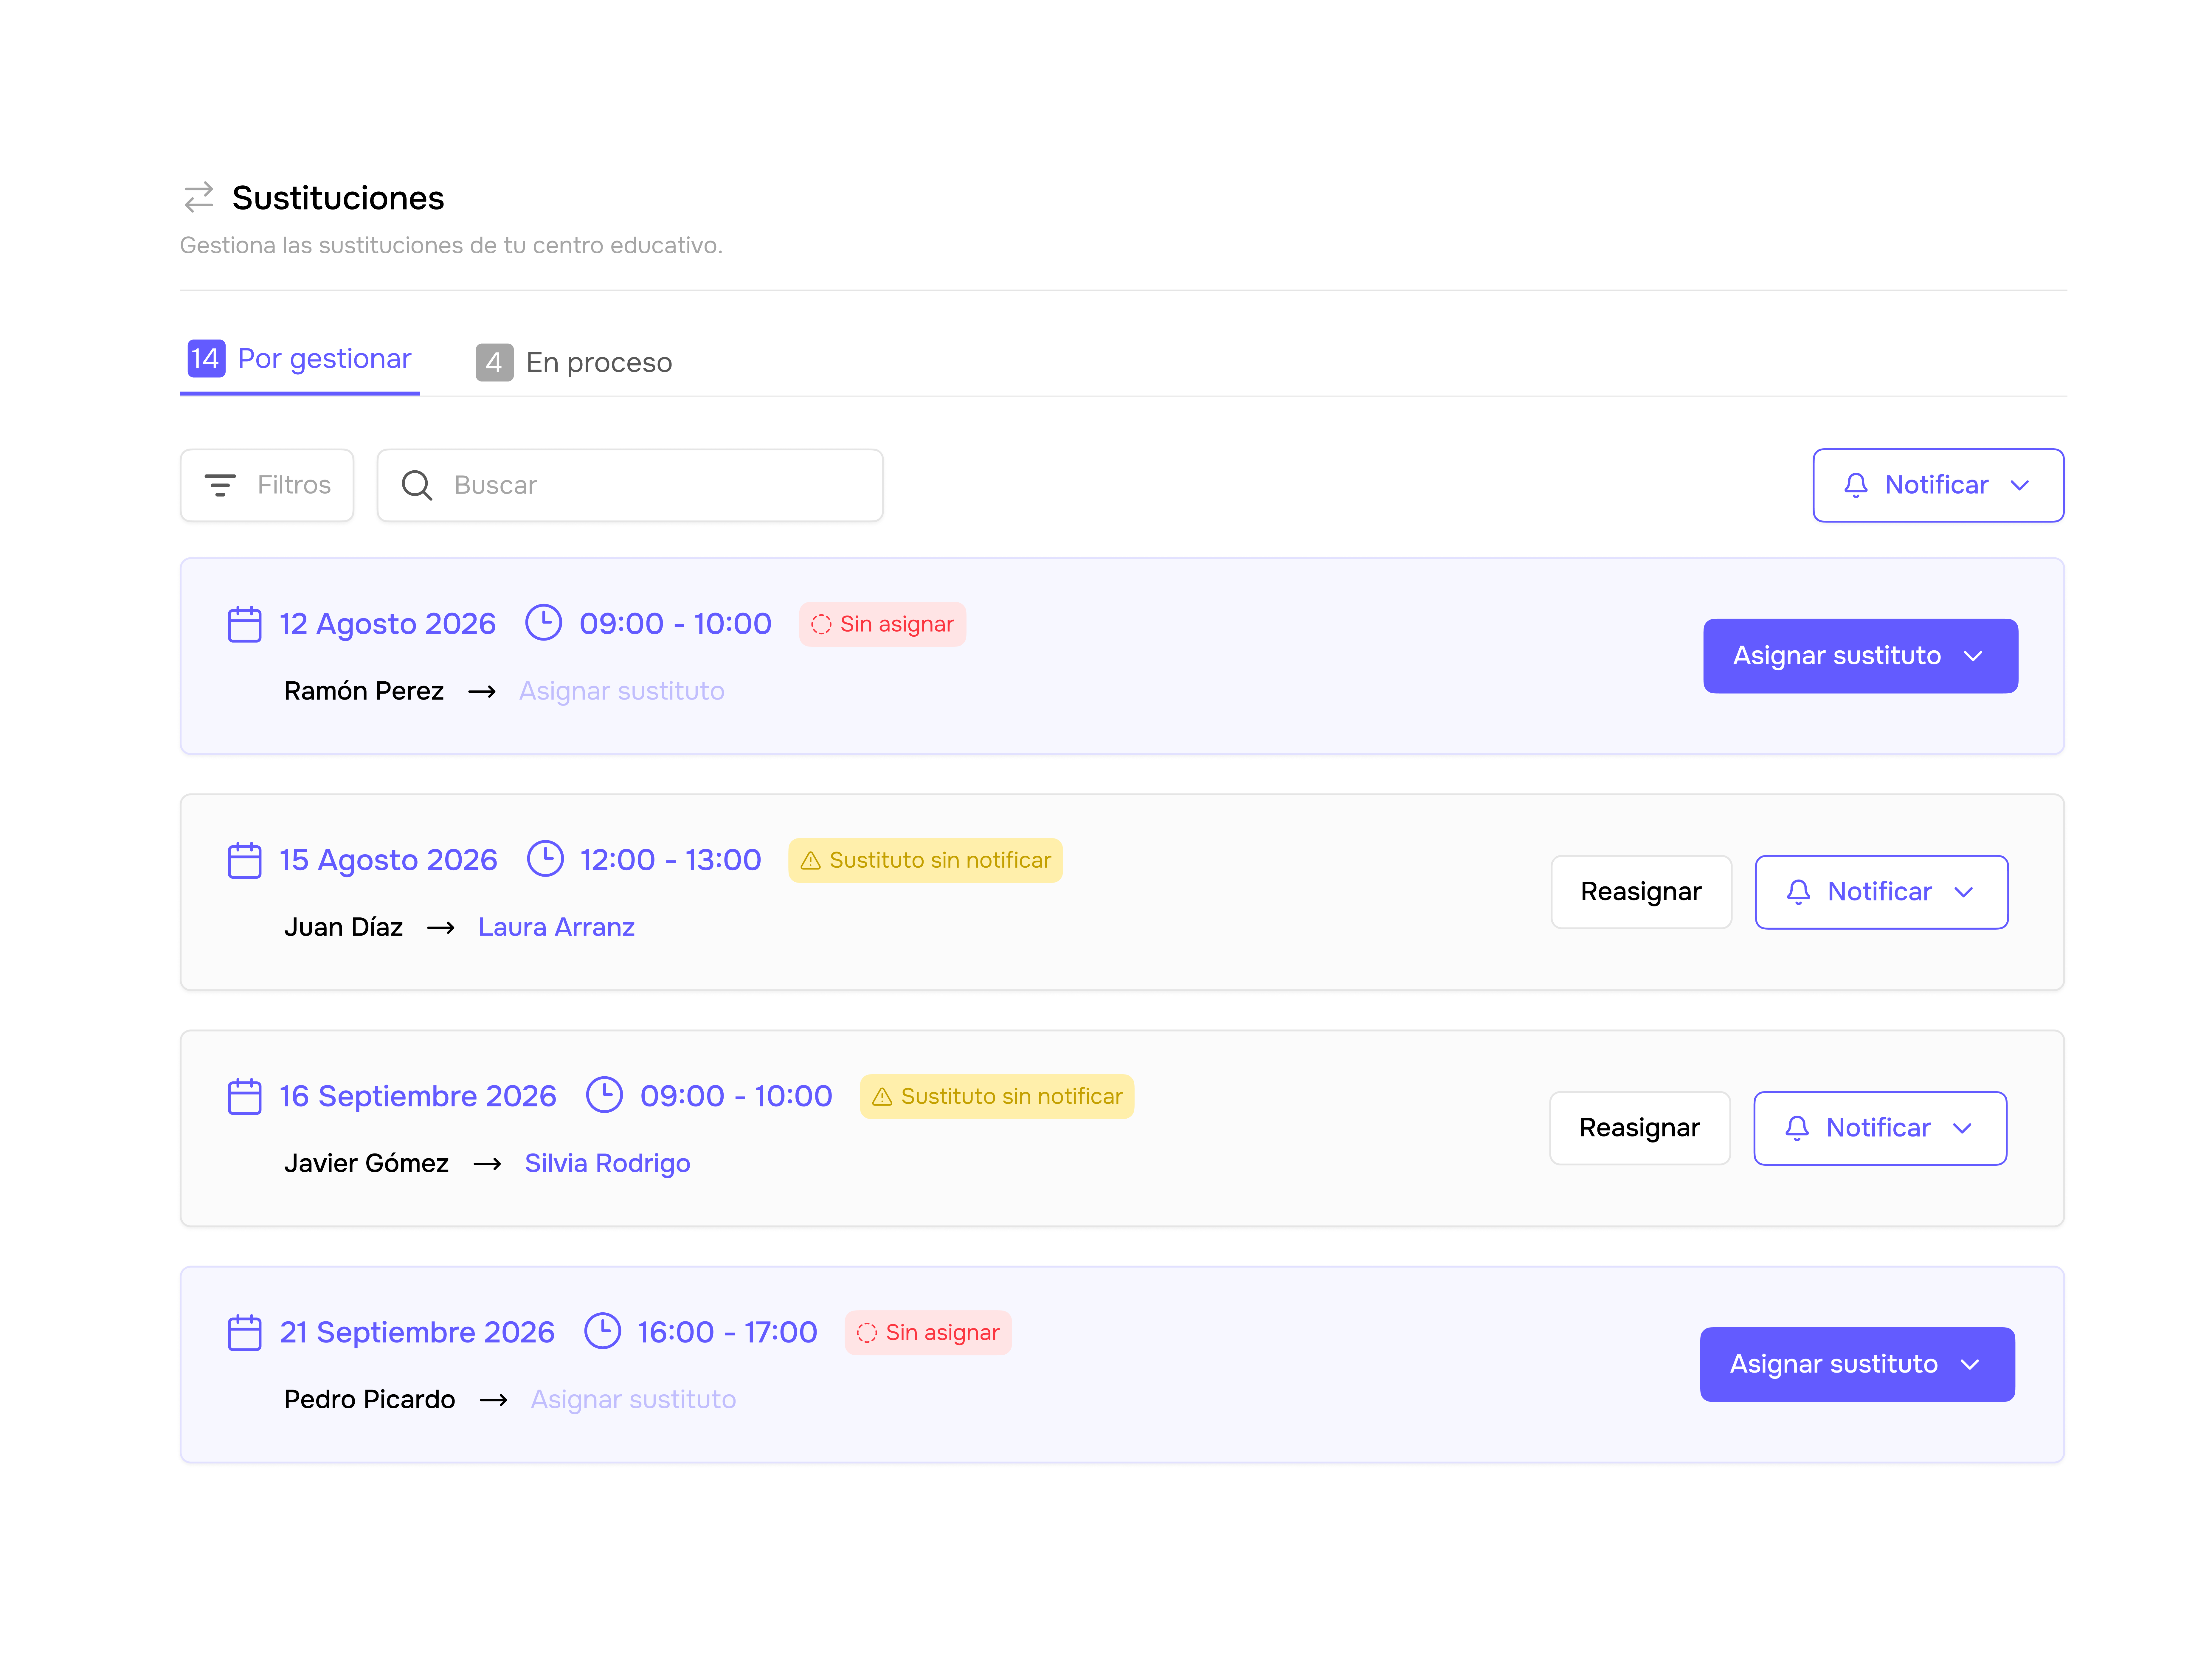Open Notificar dropdown for Javier Gómez
This screenshot has height=1659, width=2212.
tap(1880, 1128)
